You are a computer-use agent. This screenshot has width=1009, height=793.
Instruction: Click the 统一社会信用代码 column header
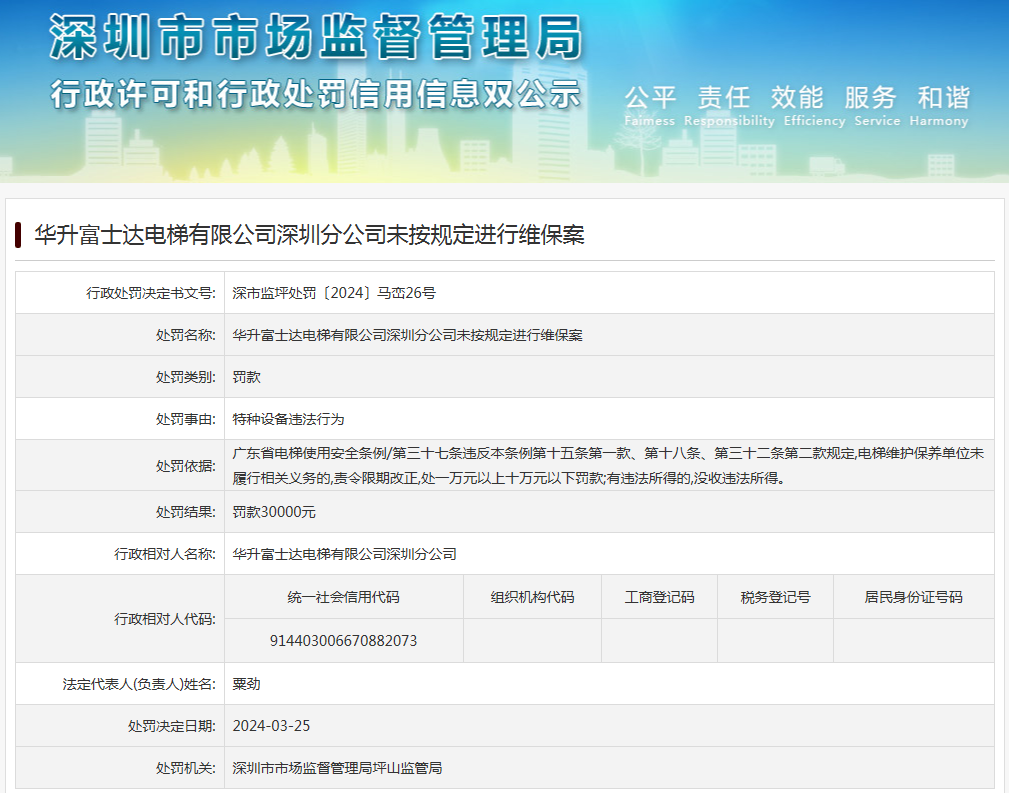[x=344, y=597]
